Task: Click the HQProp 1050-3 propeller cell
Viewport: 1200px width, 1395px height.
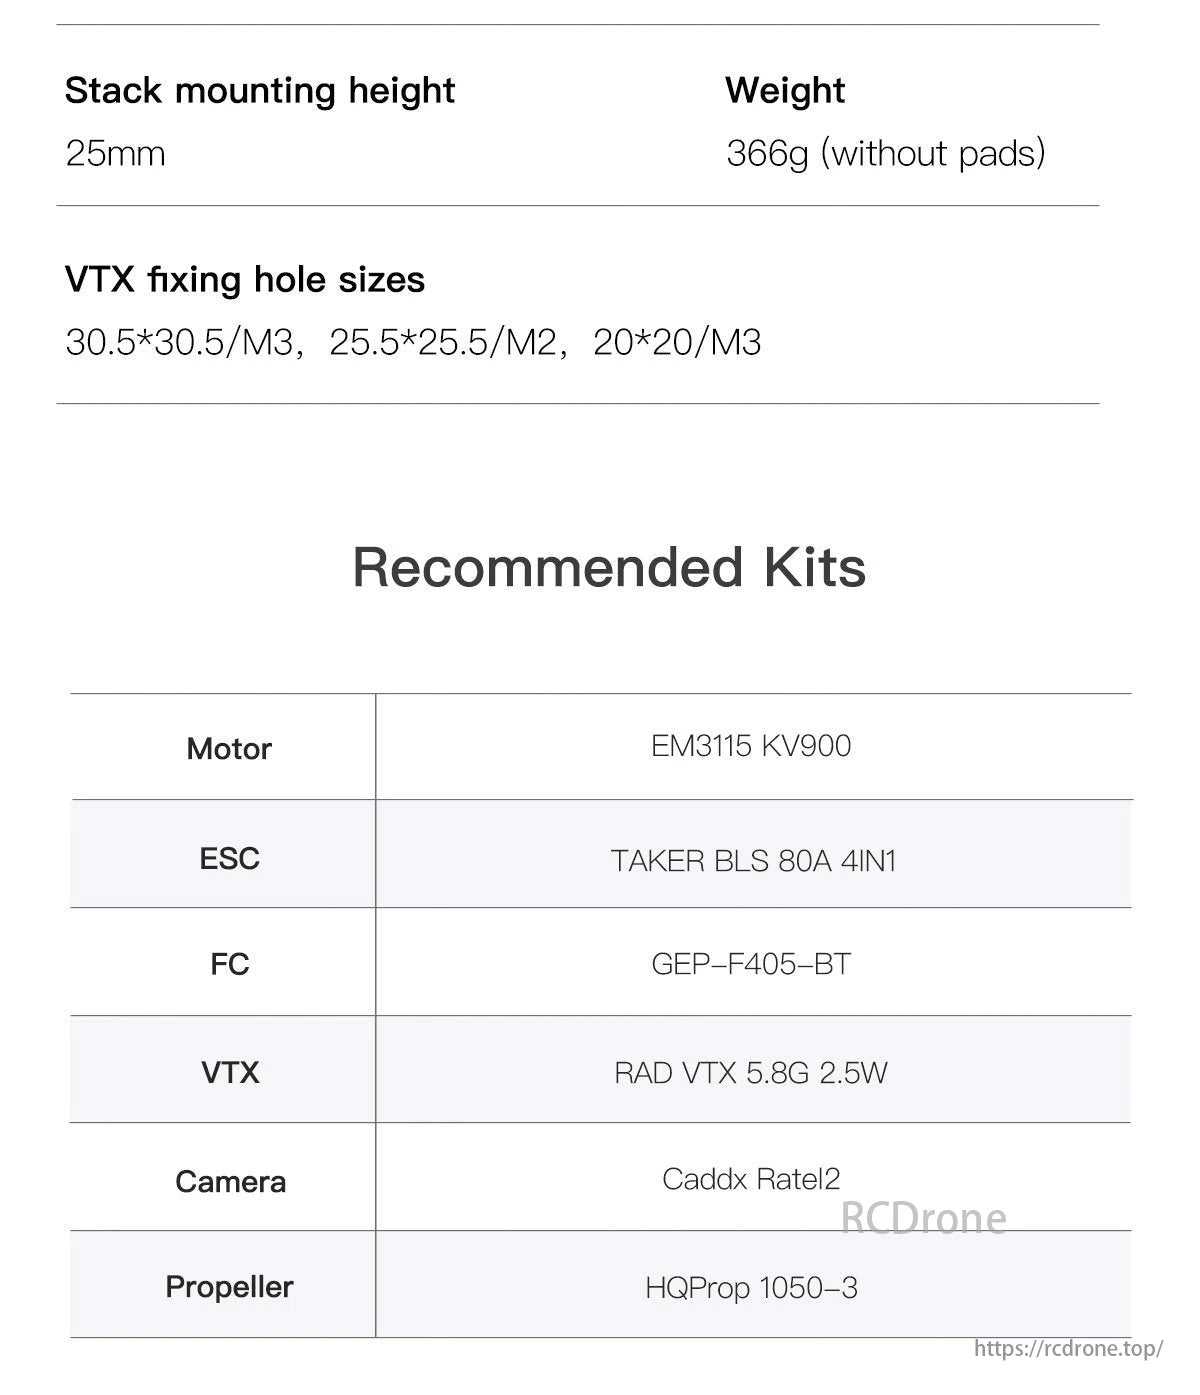Action: coord(751,1288)
